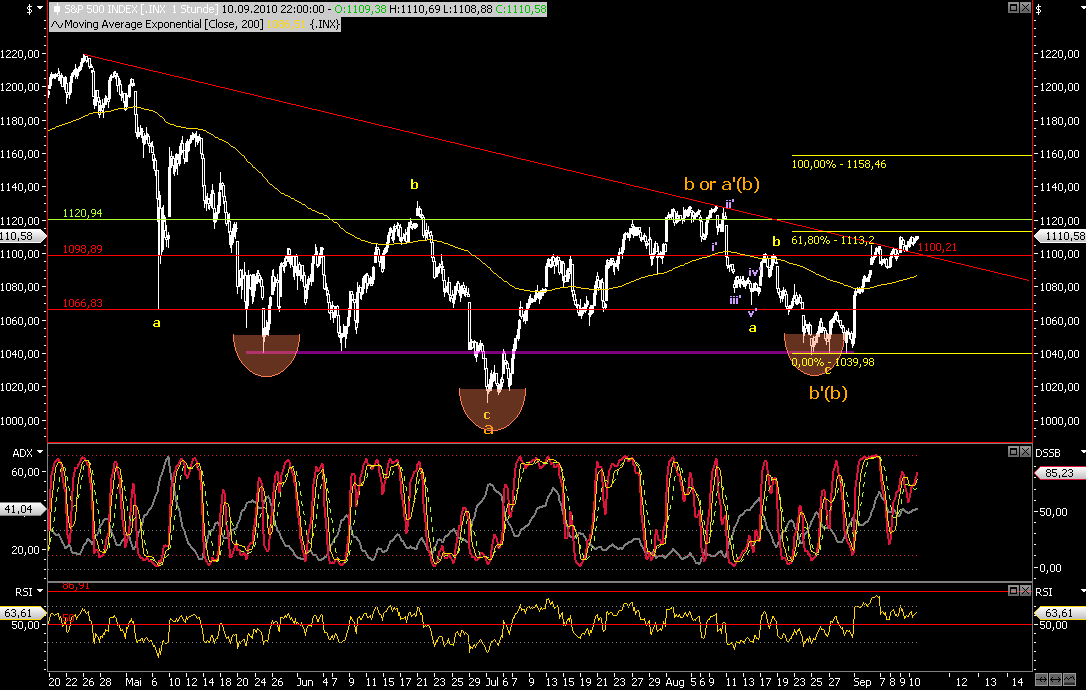Click the 'Jun' label on time axis
This screenshot has height=690, width=1086.
pos(305,682)
